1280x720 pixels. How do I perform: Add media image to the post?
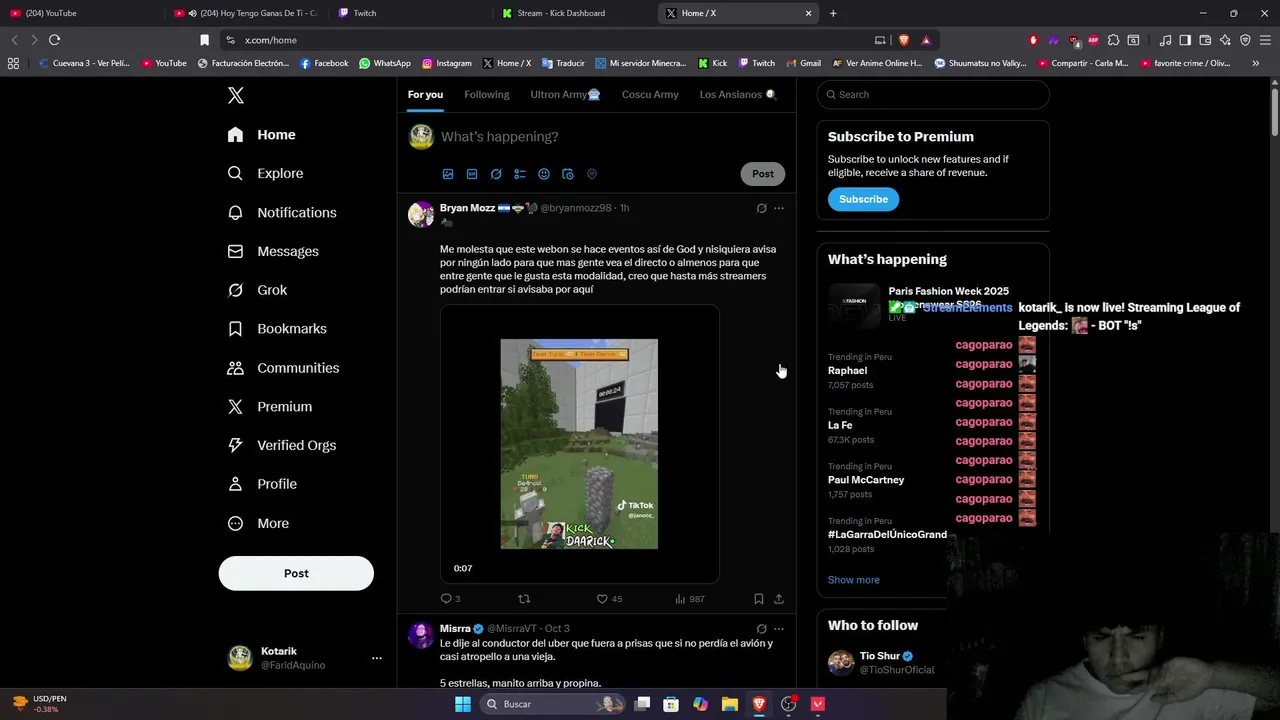click(448, 174)
